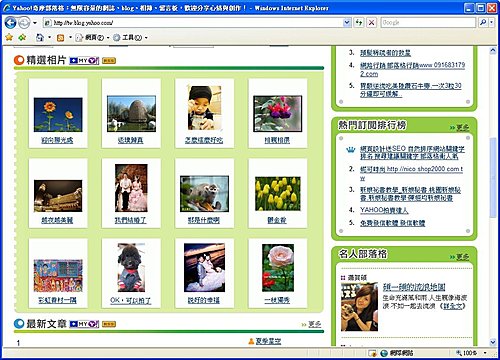The width and height of the screenshot is (500, 360).
Task: Go back with the browser Back arrow
Action: click(10, 23)
